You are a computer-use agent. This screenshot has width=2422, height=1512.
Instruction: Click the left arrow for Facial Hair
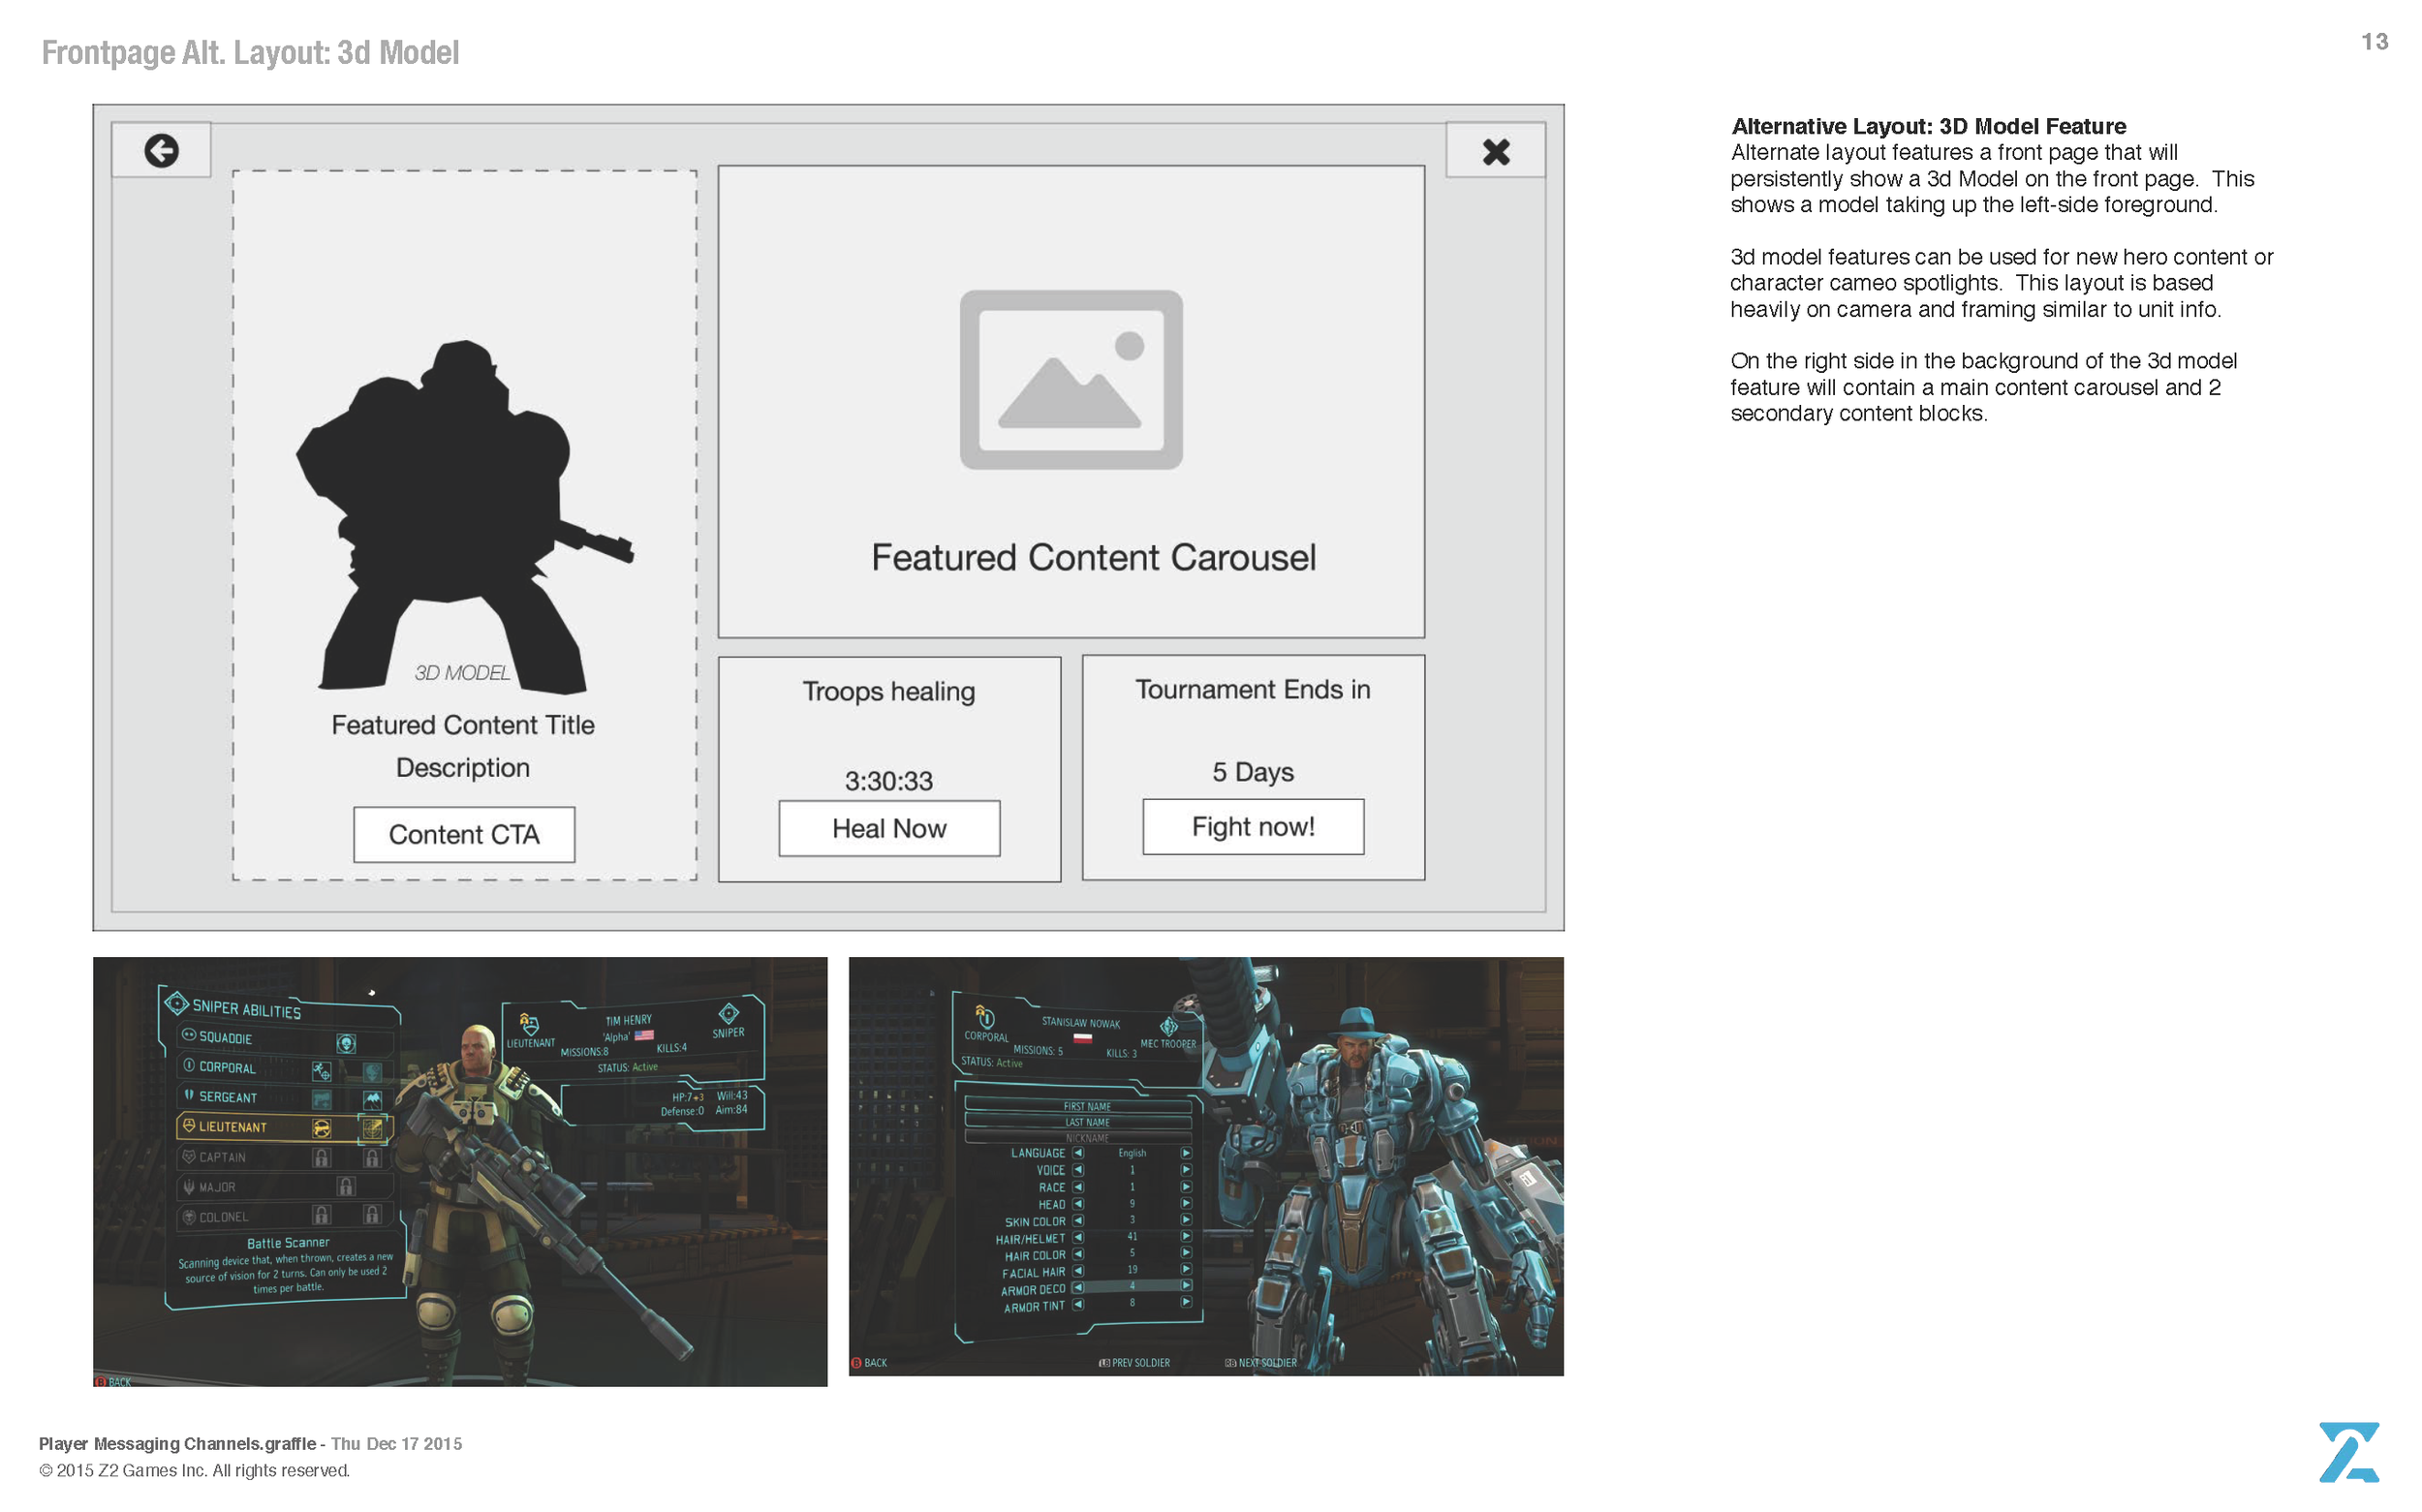pyautogui.click(x=1078, y=1271)
